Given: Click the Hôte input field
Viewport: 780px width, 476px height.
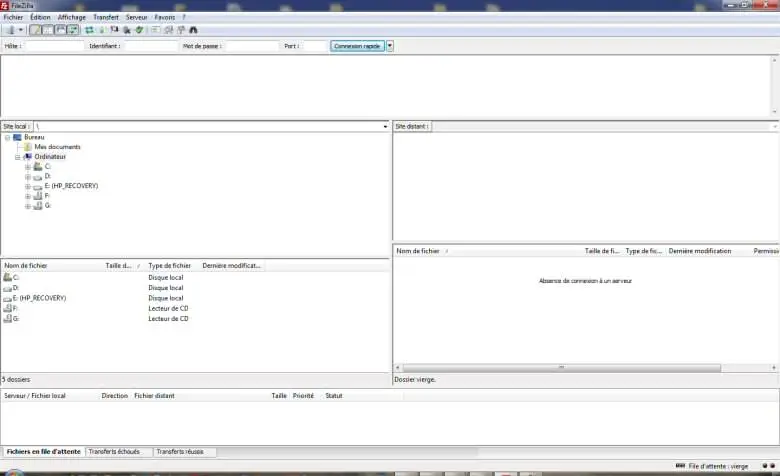Looking at the screenshot, I should coord(54,46).
